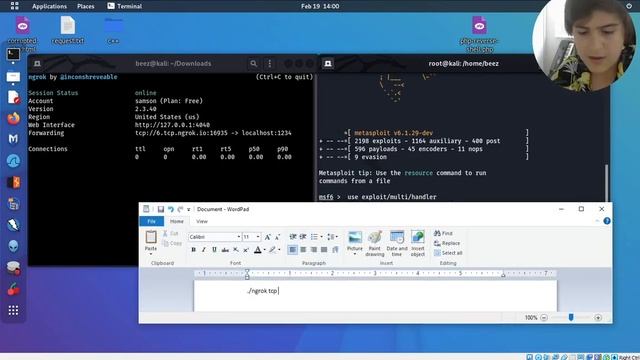Justify paragraph text
Image resolution: width=640 pixels, height=360 pixels.
[324, 249]
